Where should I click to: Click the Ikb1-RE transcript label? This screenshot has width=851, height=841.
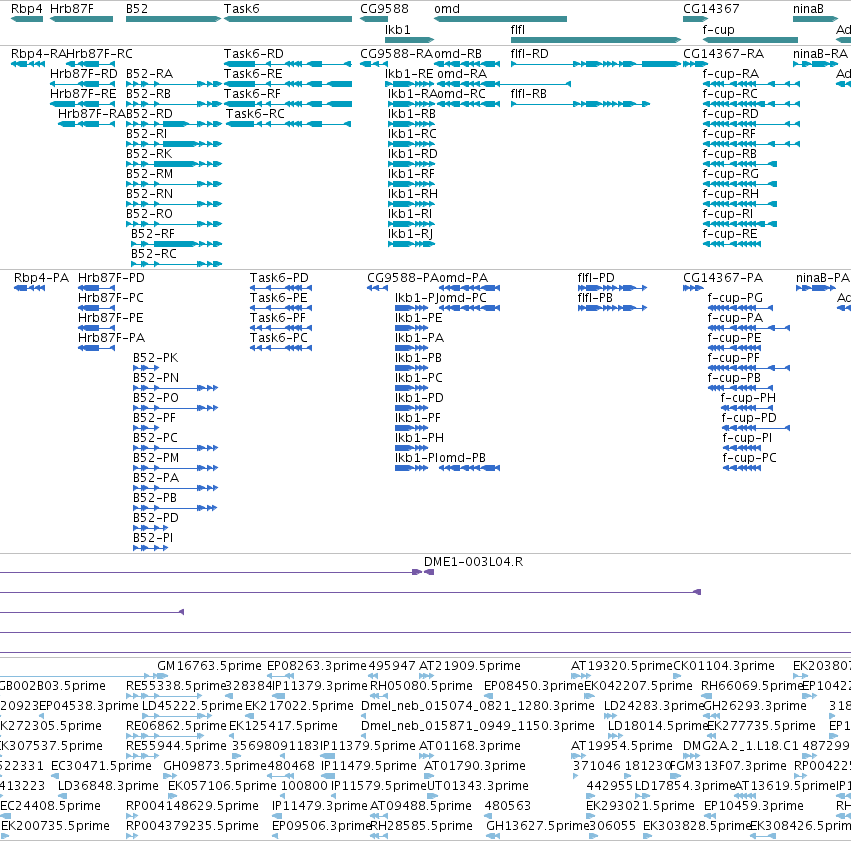click(409, 74)
